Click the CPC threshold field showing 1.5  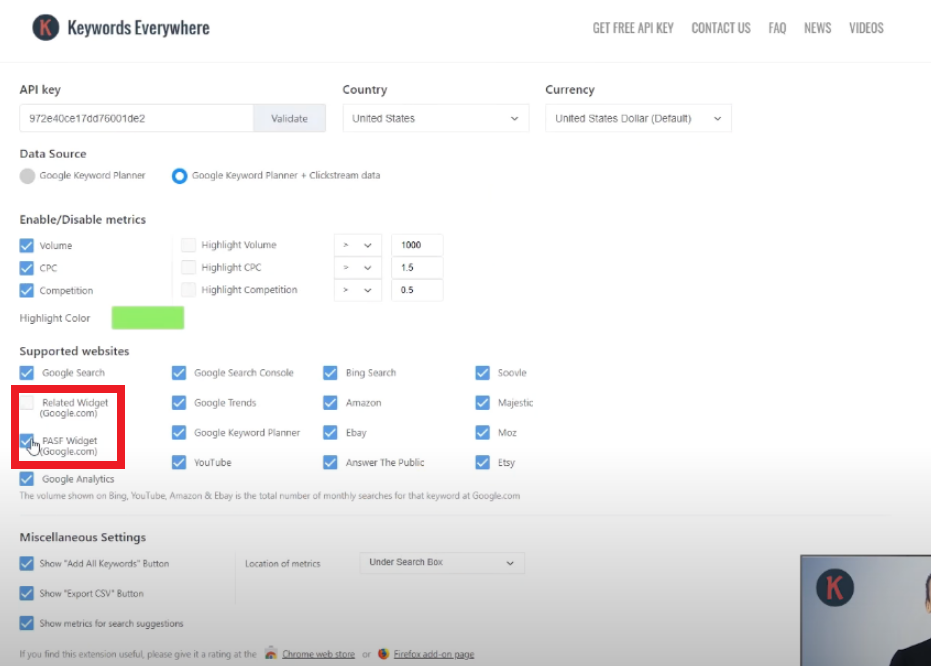tap(417, 267)
